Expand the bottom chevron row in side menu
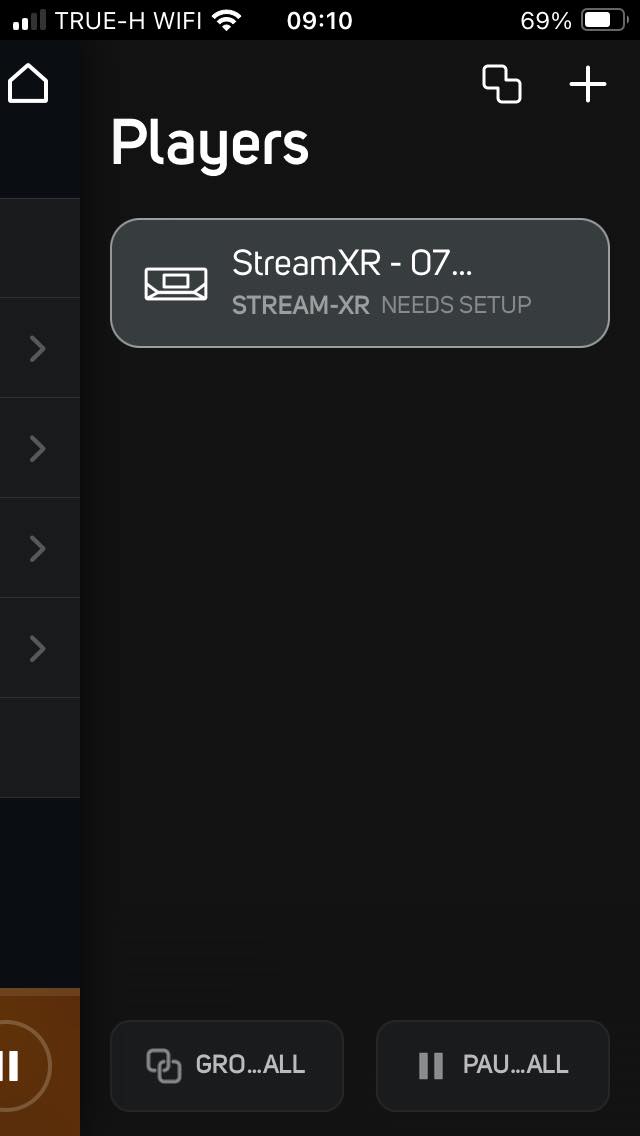 pos(40,648)
